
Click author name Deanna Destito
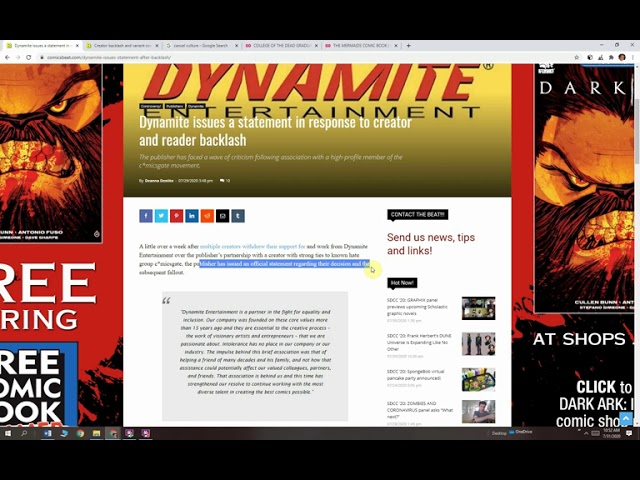[159, 181]
